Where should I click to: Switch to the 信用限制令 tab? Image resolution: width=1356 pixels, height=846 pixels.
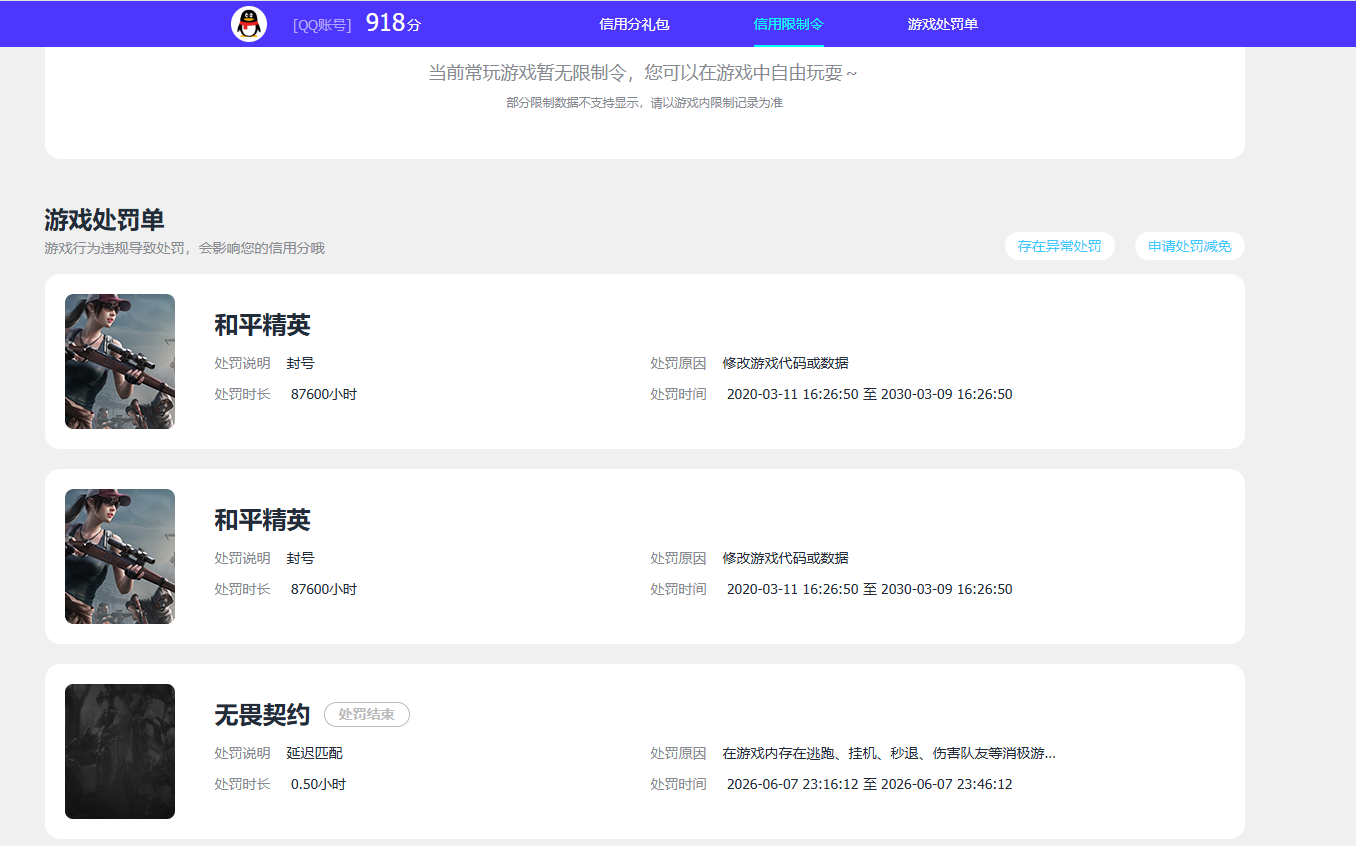[x=789, y=24]
